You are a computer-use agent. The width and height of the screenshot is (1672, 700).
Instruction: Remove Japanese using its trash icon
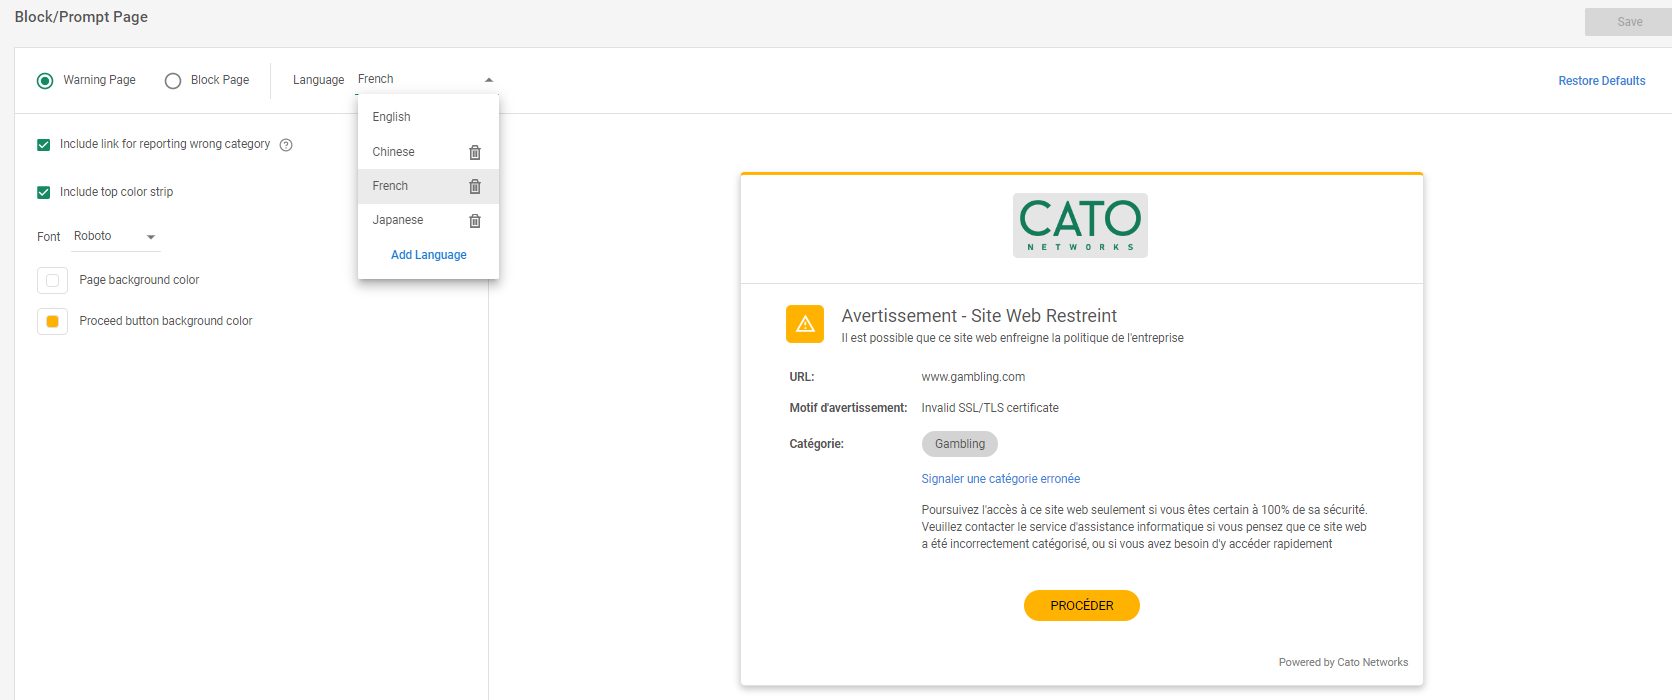pos(475,221)
